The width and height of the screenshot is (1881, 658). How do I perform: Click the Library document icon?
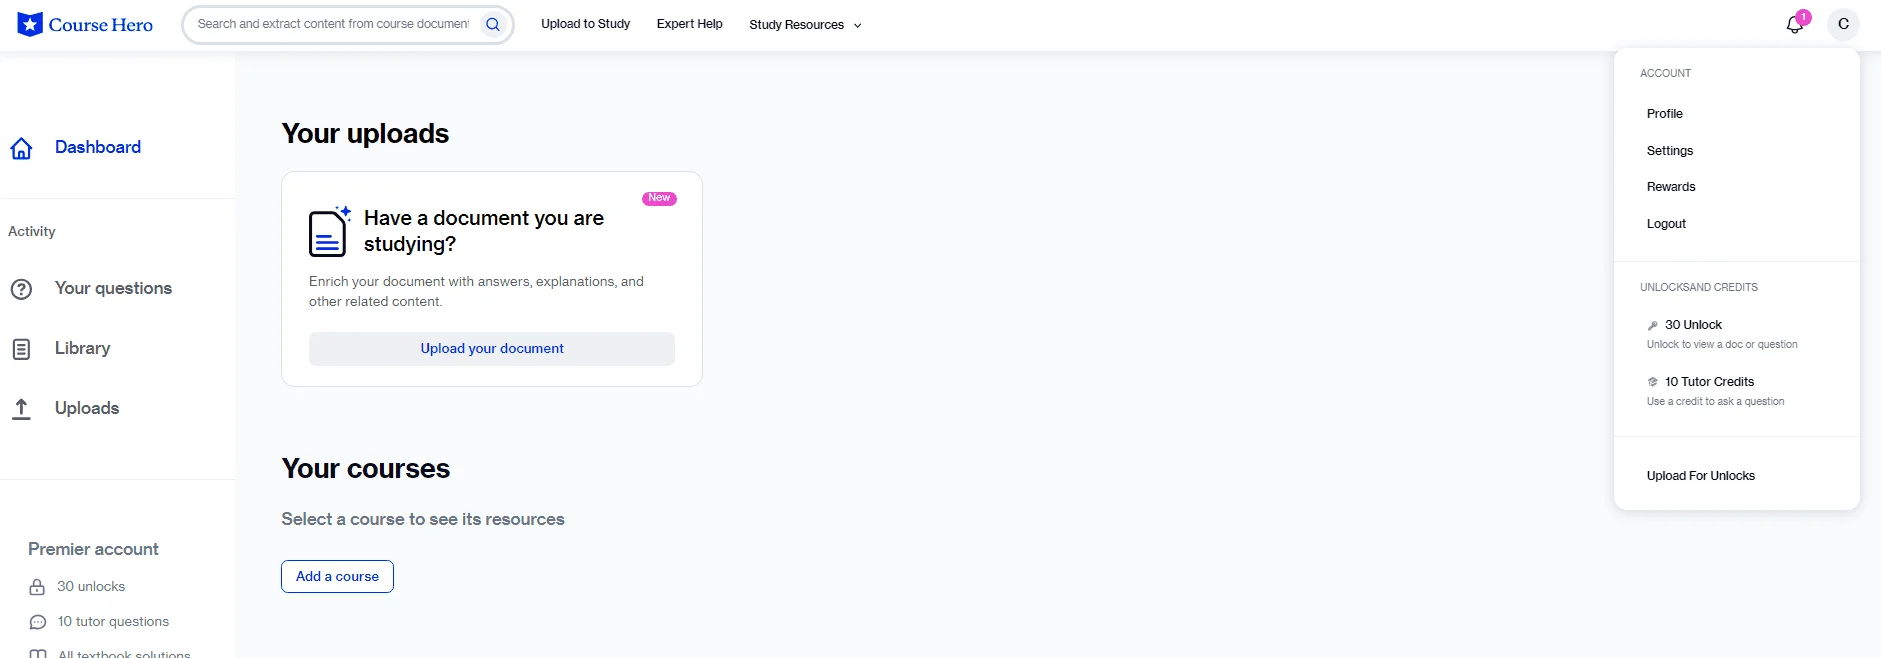tap(21, 349)
